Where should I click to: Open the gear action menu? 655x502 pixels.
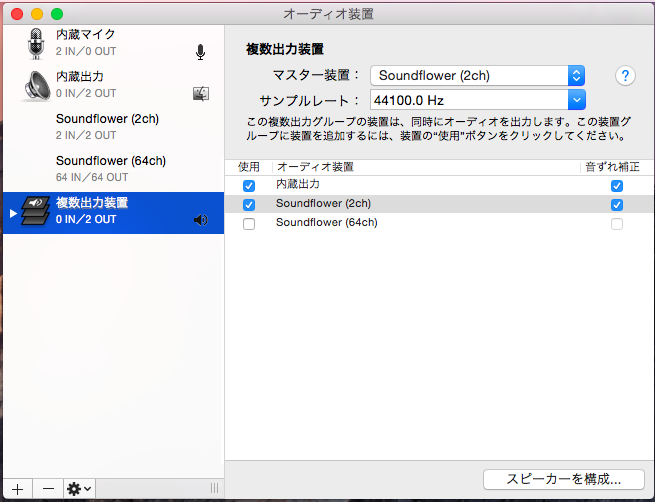click(79, 488)
